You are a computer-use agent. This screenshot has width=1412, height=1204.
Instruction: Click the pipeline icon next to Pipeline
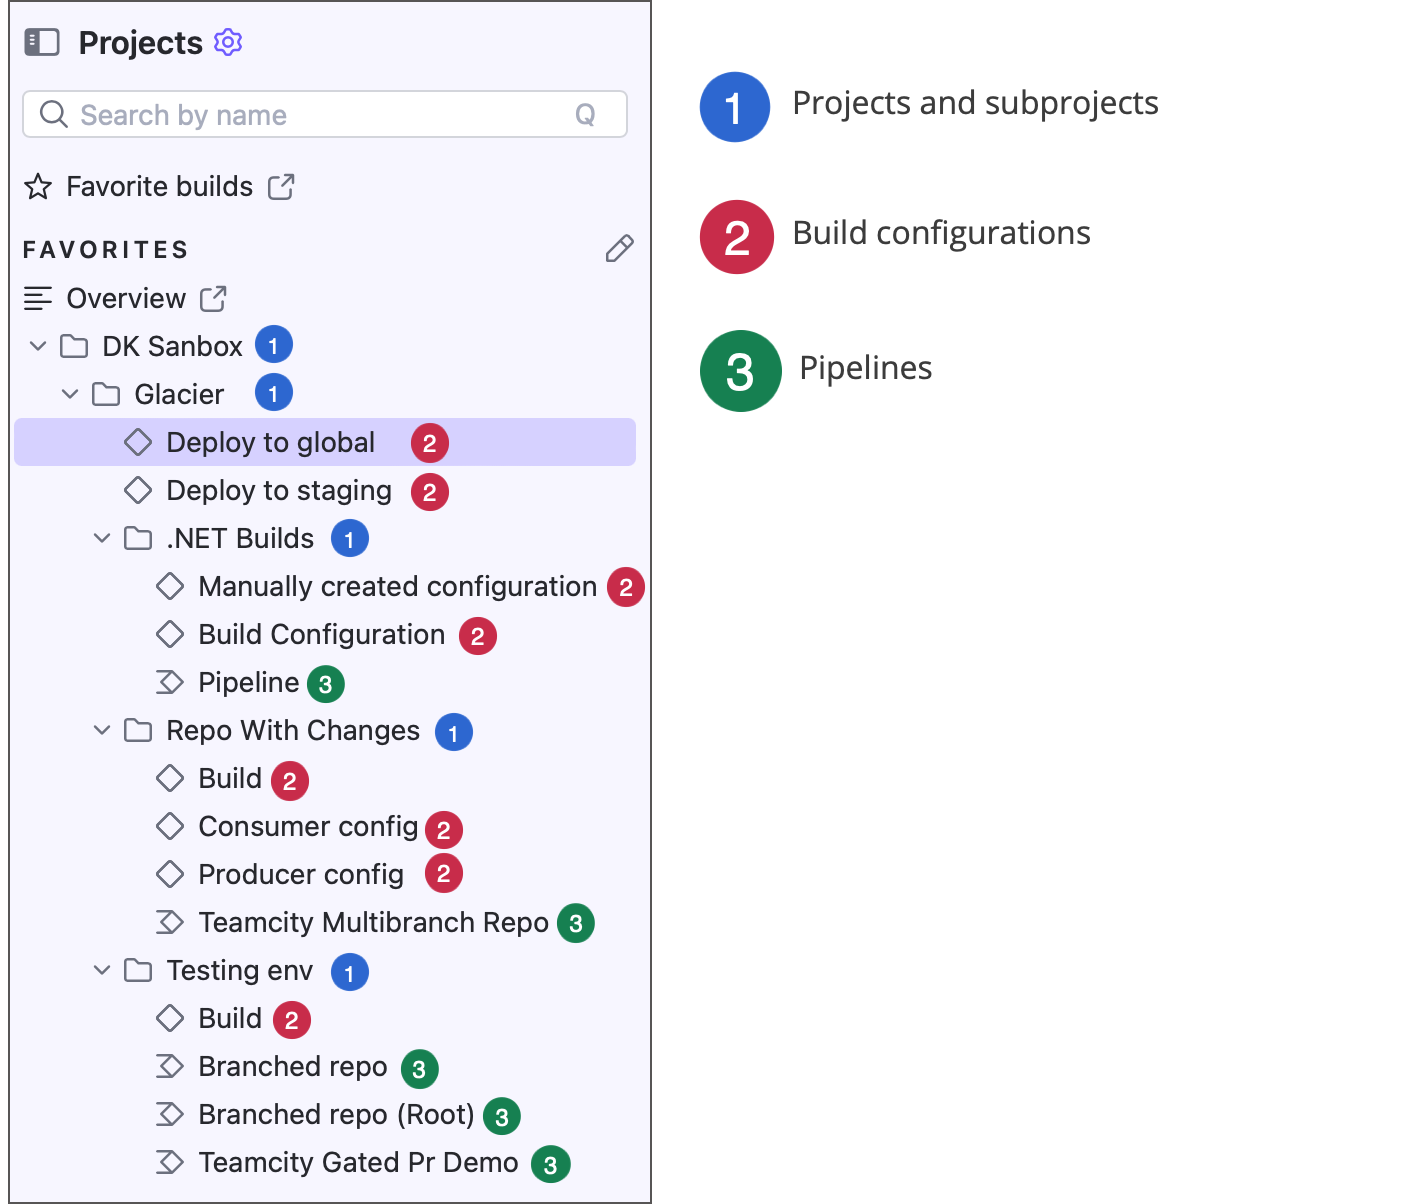click(x=170, y=682)
